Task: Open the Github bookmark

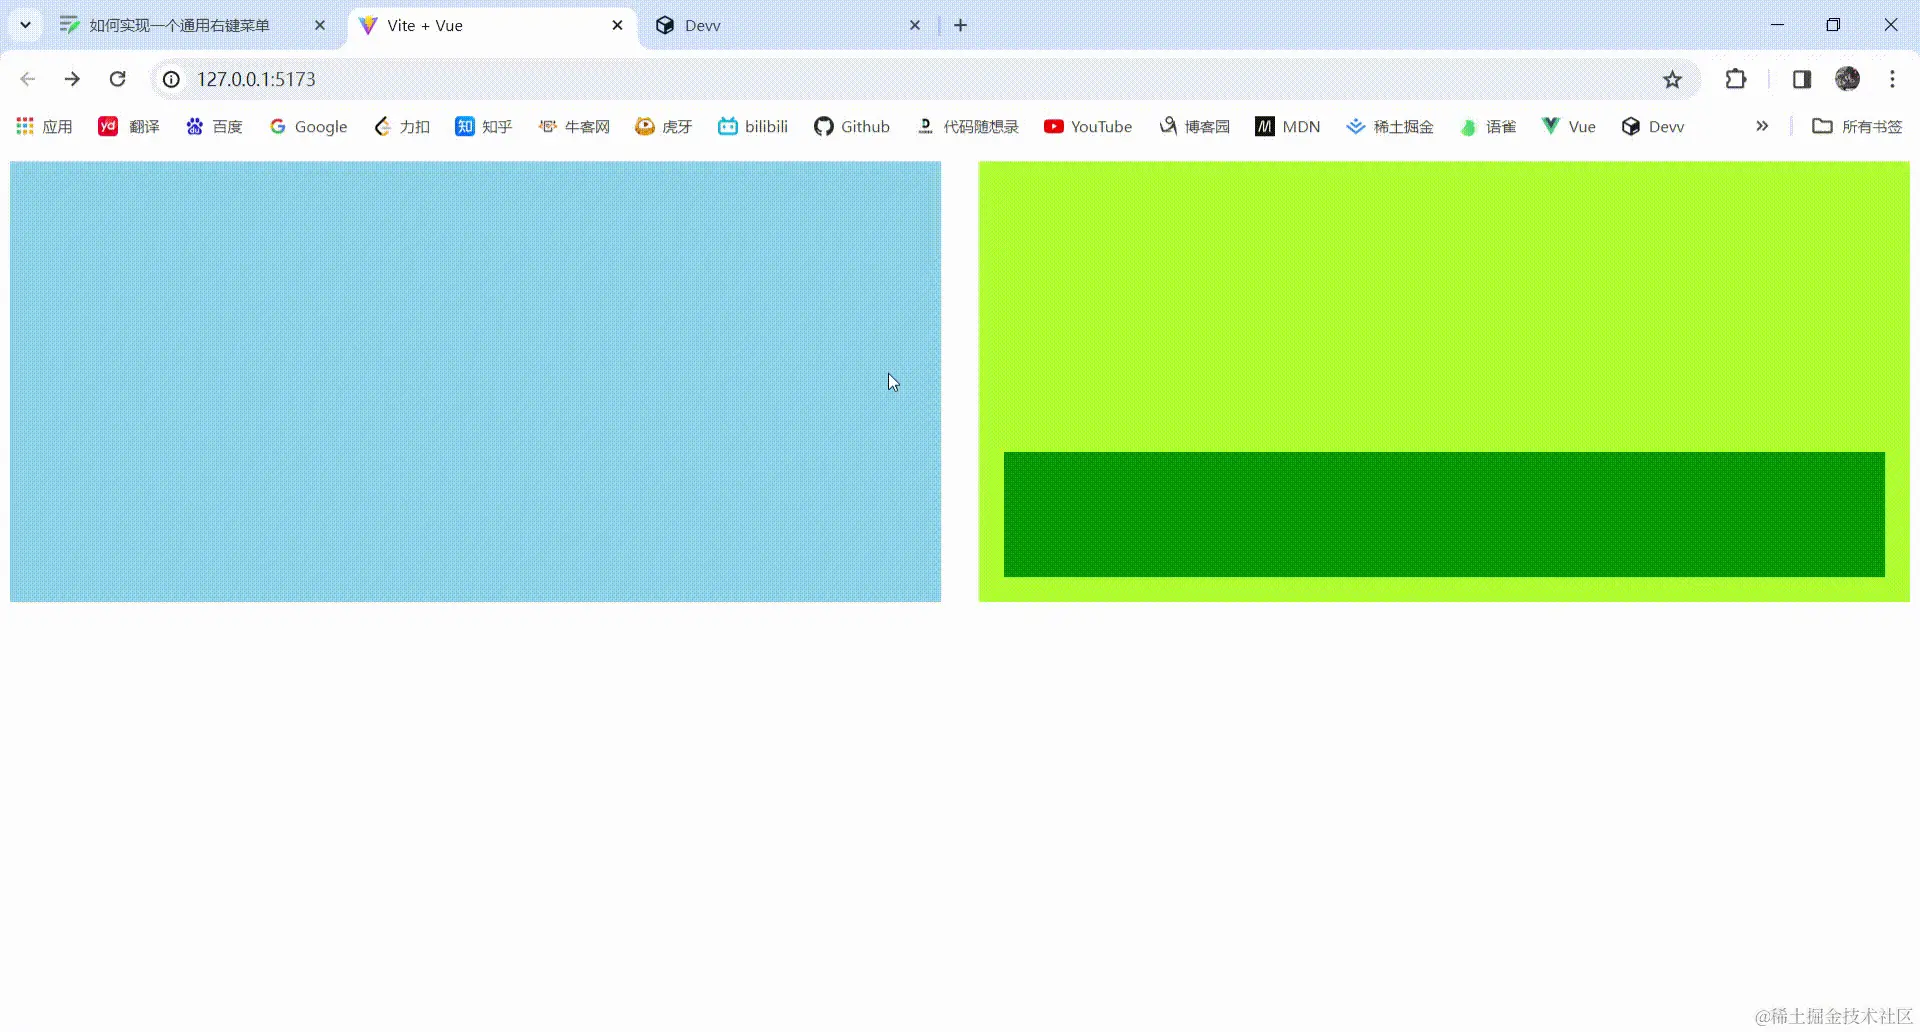Action: (852, 127)
